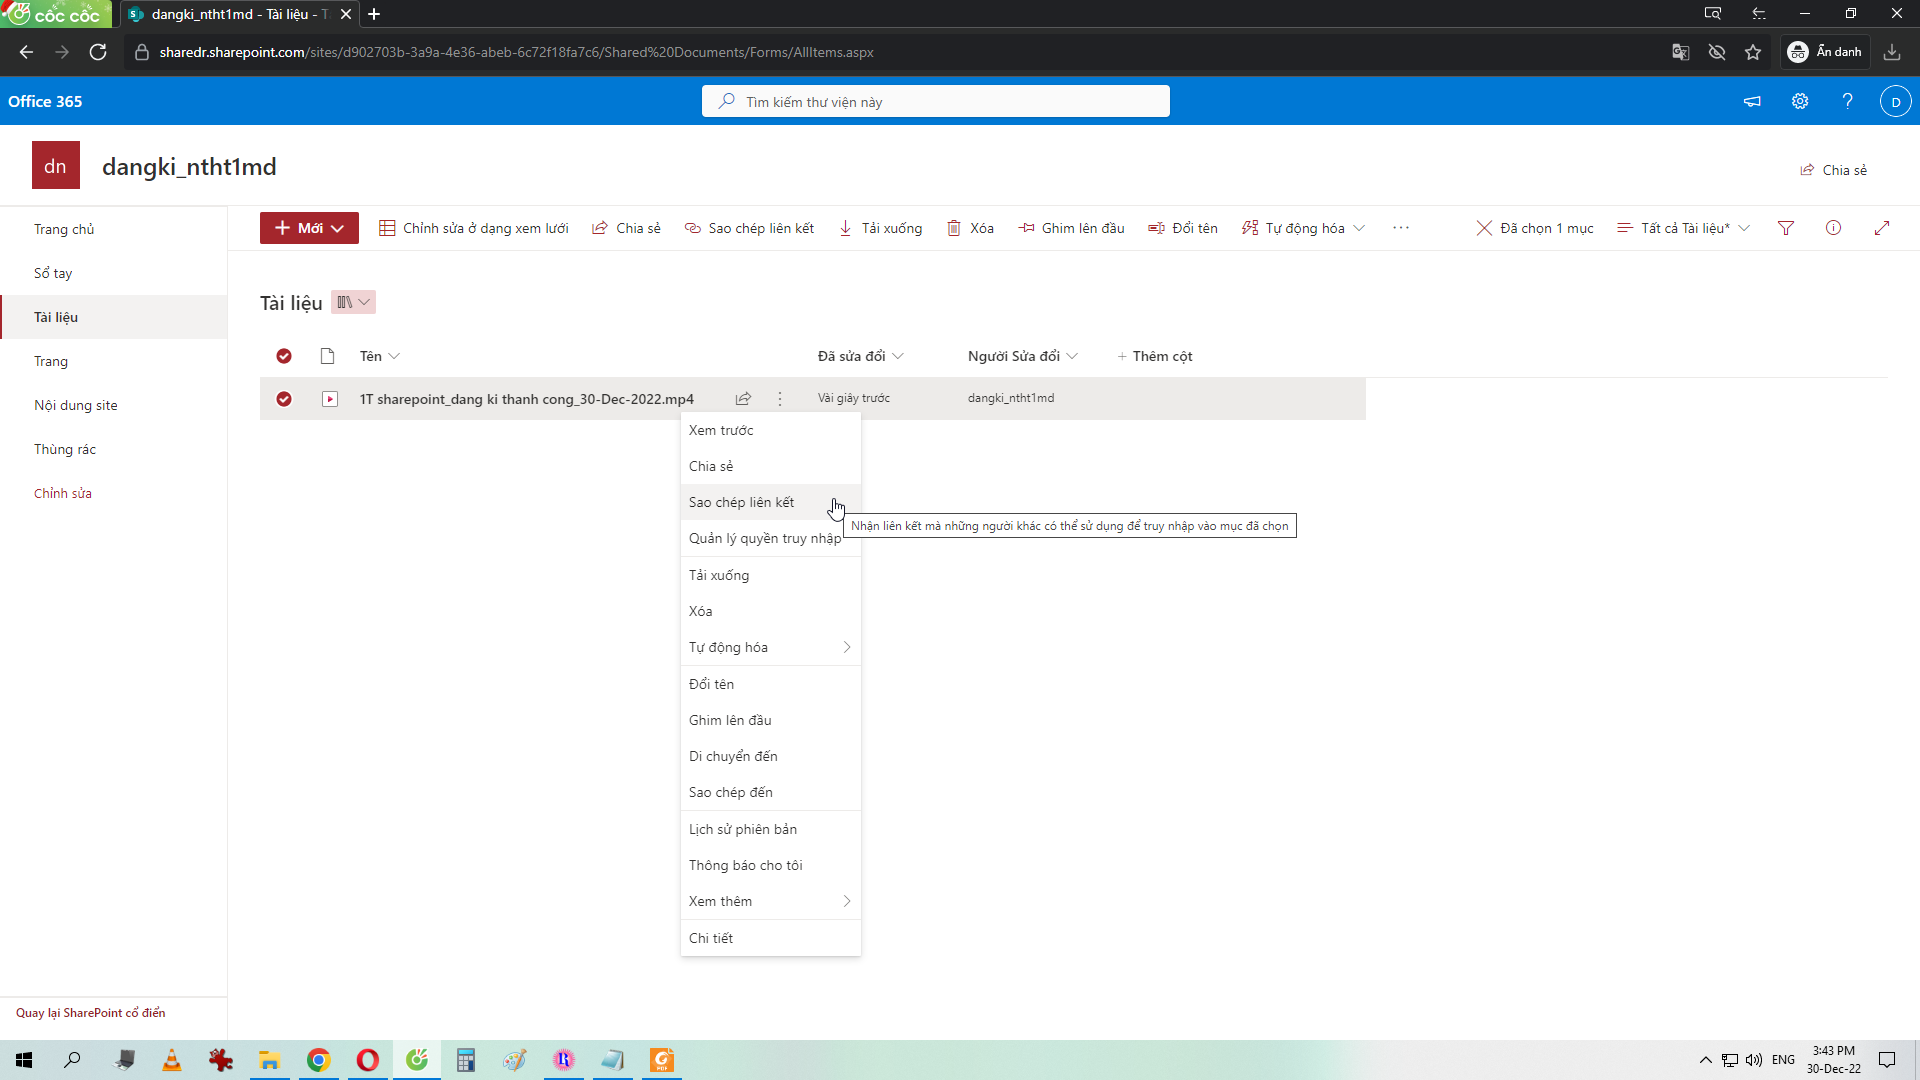This screenshot has height=1080, width=1920.
Task: Enter expand content full-screen mode icon
Action: pyautogui.click(x=1881, y=228)
